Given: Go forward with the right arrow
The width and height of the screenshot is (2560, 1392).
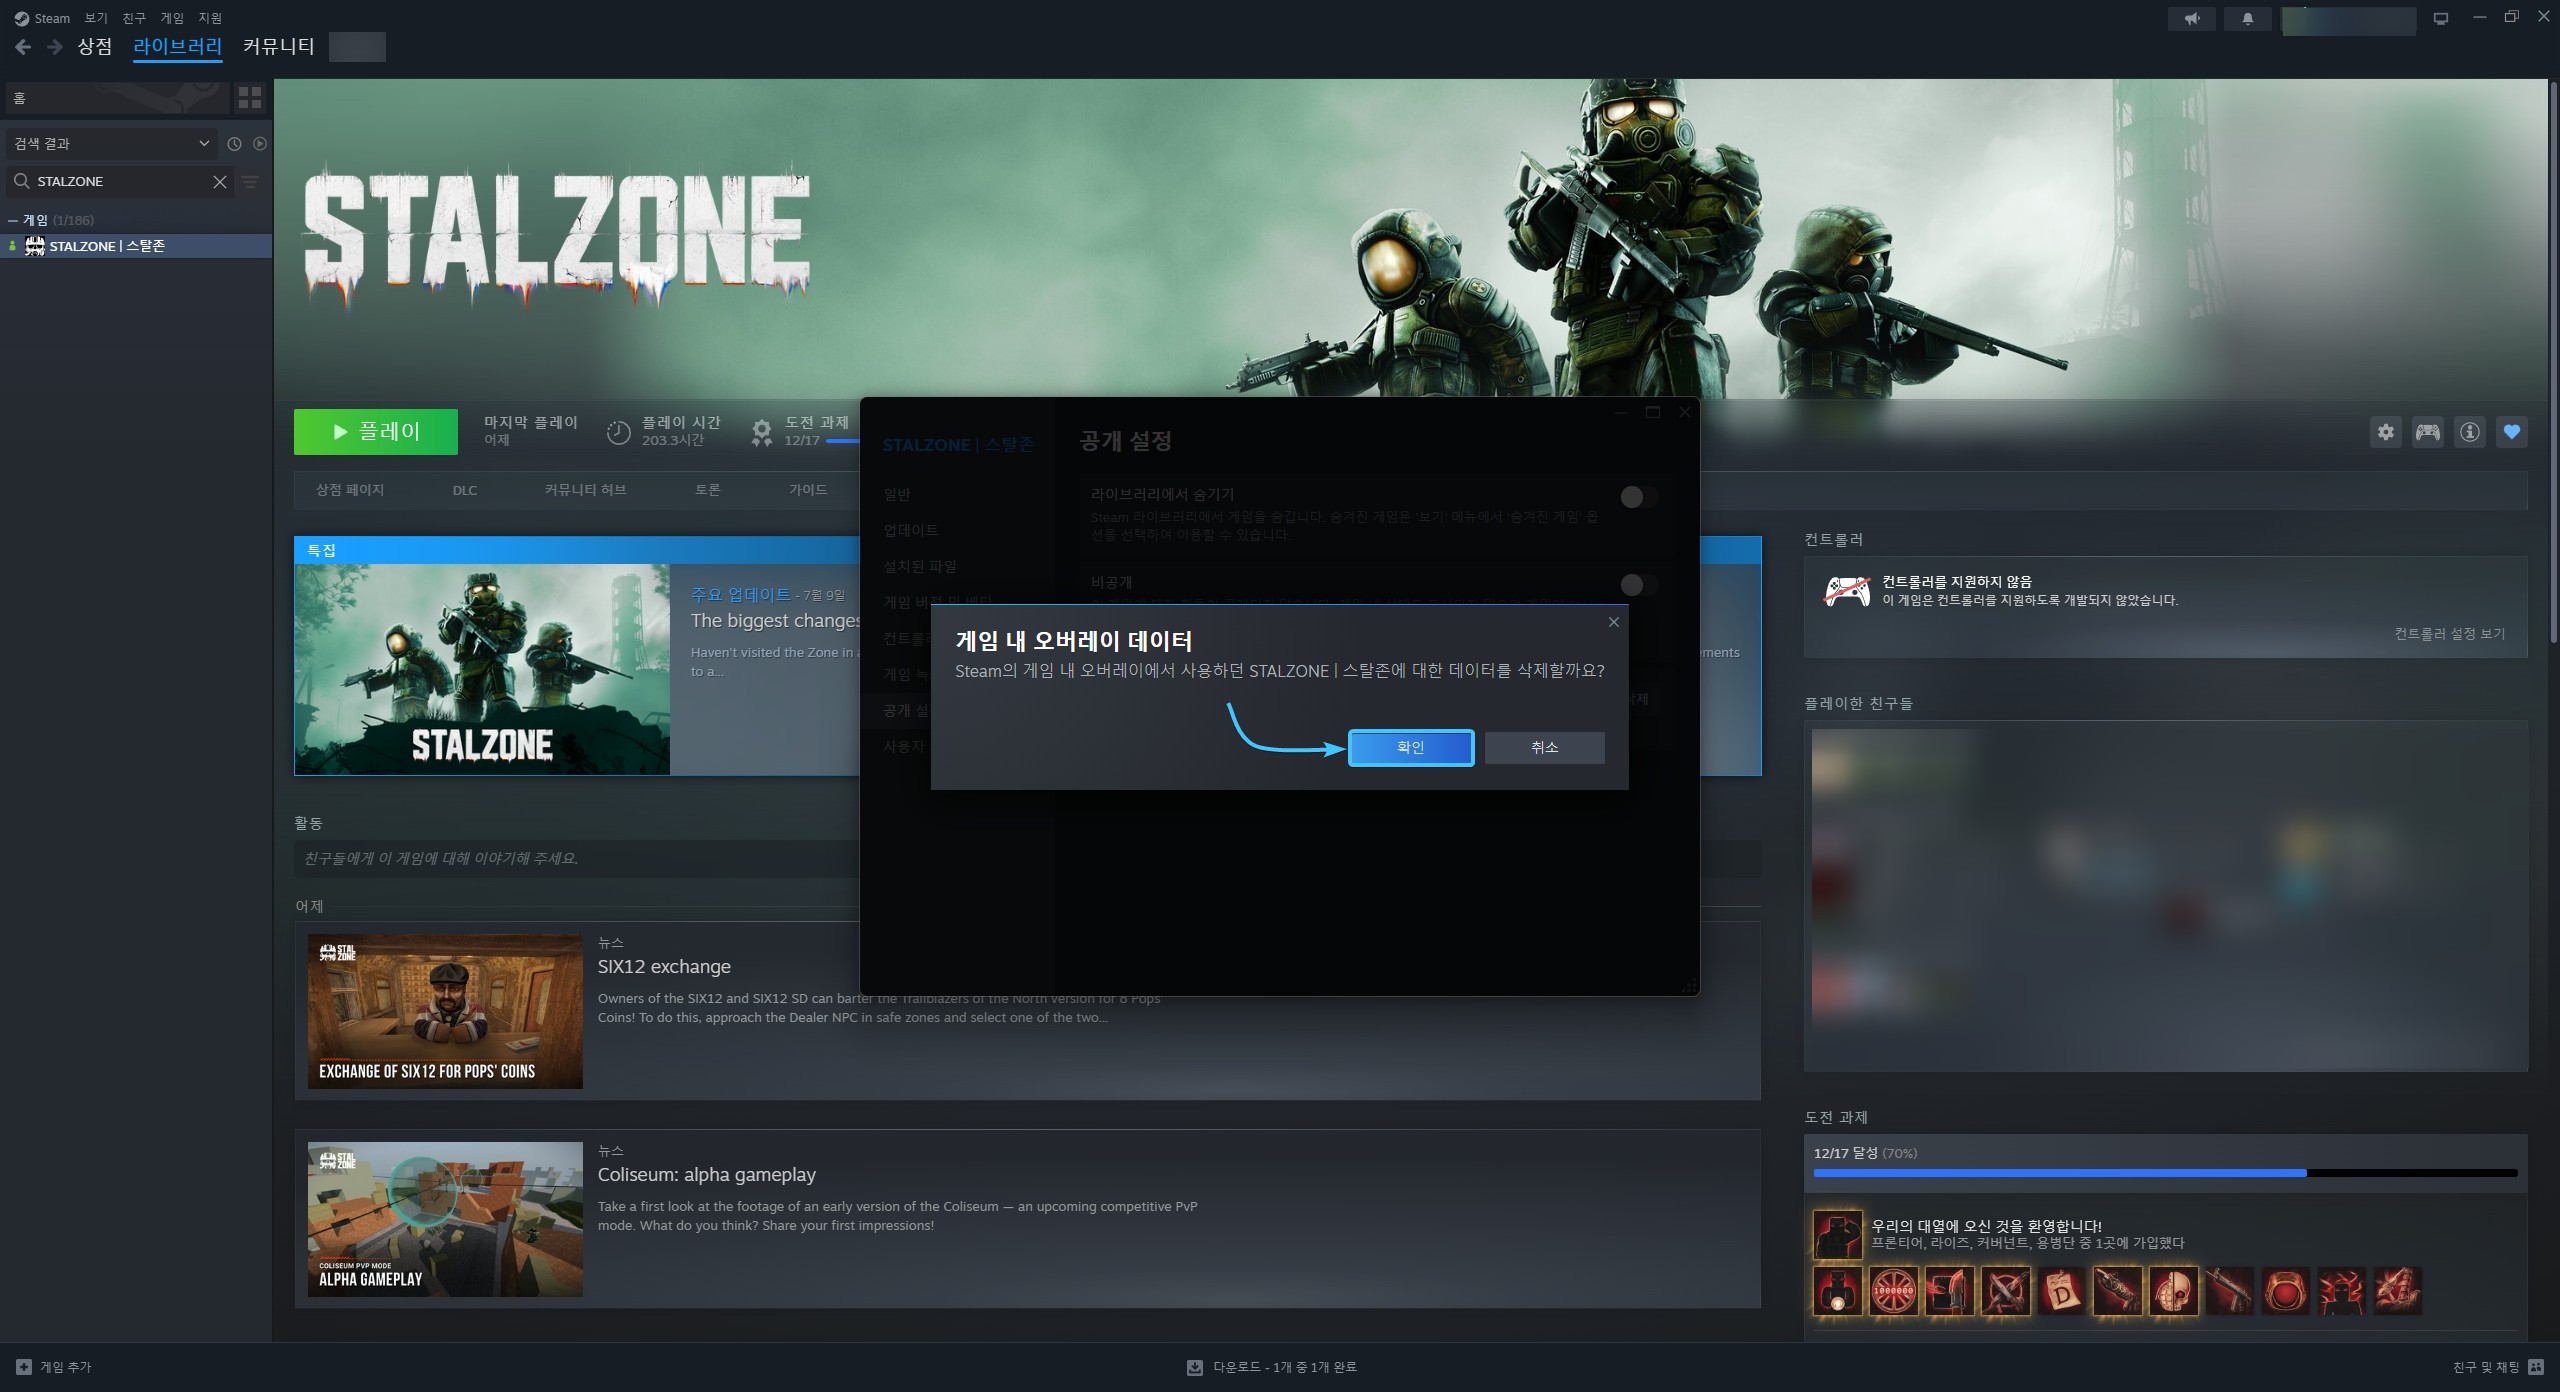Looking at the screenshot, I should (x=55, y=47).
